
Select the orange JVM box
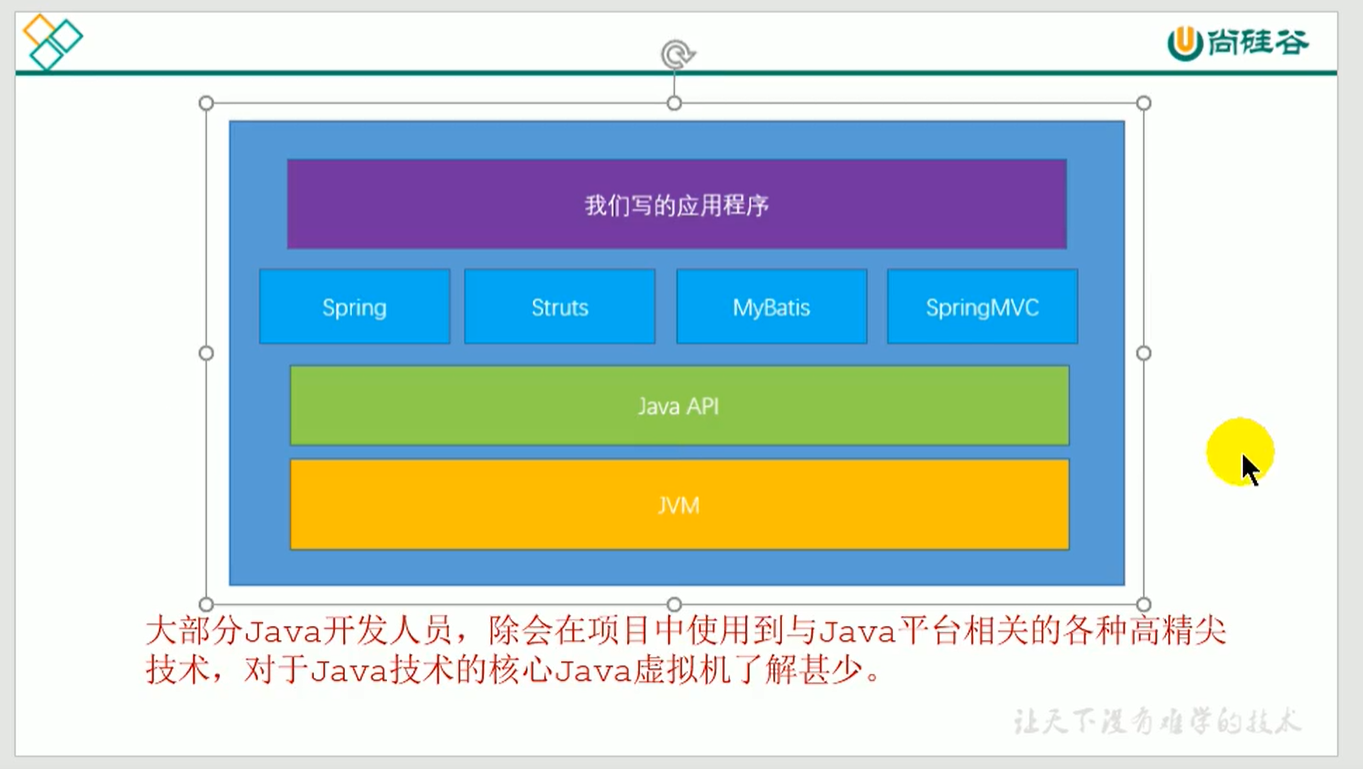[679, 504]
